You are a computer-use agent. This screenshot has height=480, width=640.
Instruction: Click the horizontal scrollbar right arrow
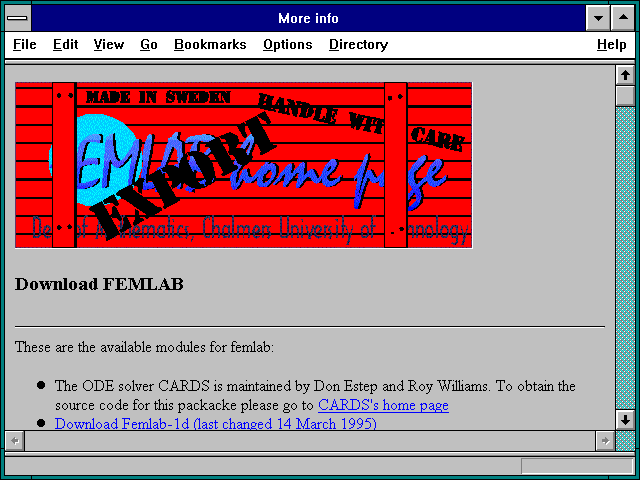[x=605, y=441]
